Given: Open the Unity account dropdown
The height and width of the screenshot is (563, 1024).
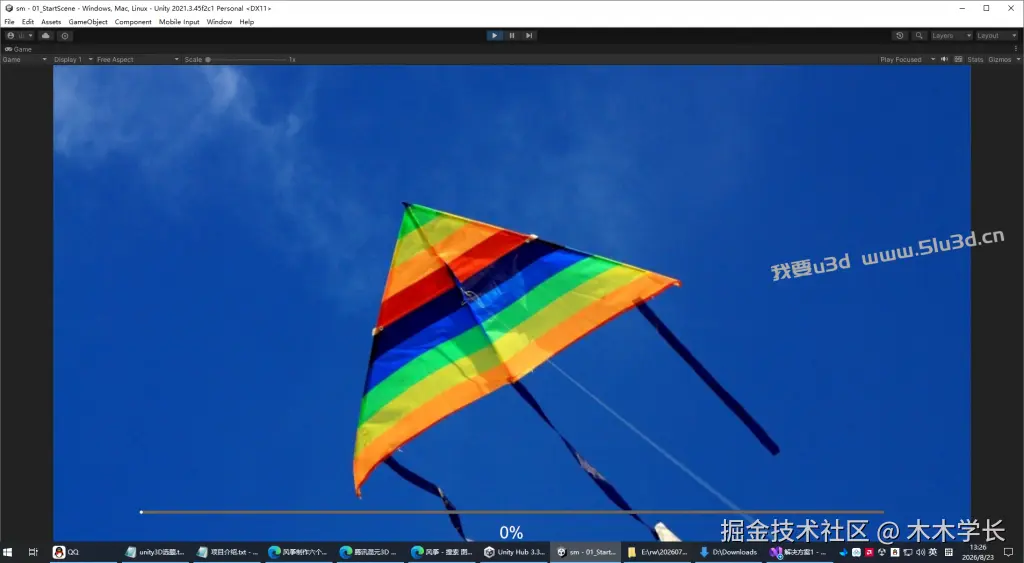Looking at the screenshot, I should coord(19,35).
